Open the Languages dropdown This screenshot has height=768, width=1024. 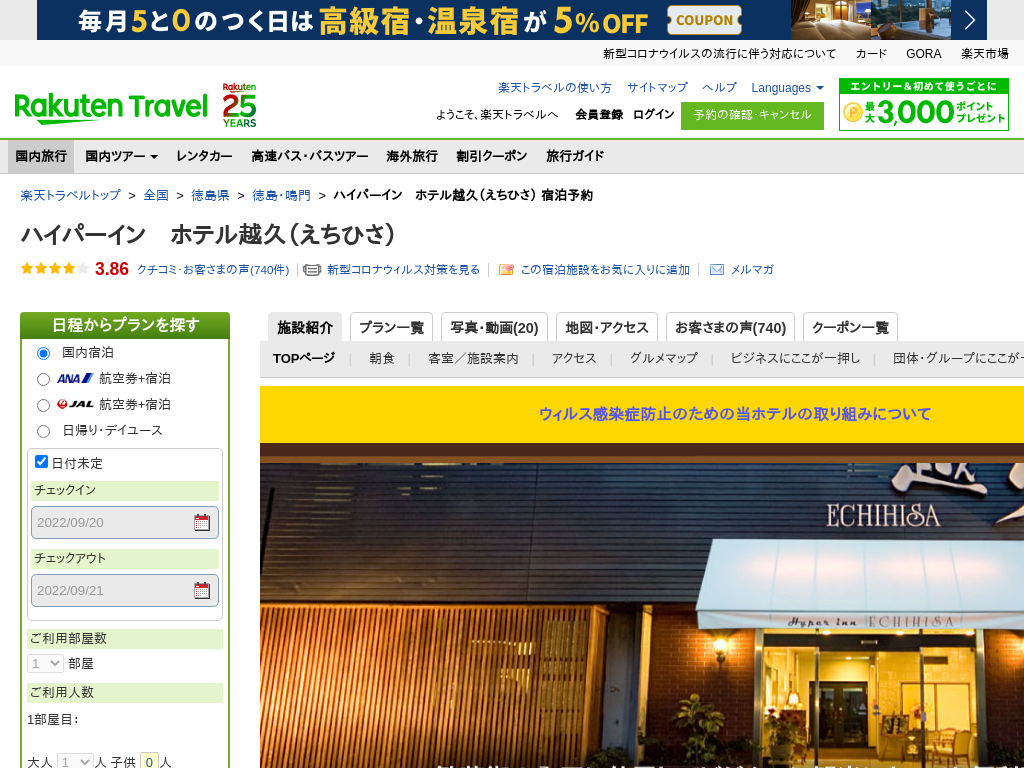787,88
